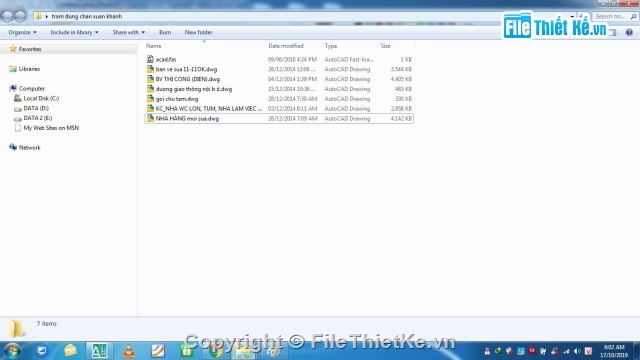Image resolution: width=640 pixels, height=360 pixels.
Task: Select the acad.fas file icon
Action: point(150,59)
